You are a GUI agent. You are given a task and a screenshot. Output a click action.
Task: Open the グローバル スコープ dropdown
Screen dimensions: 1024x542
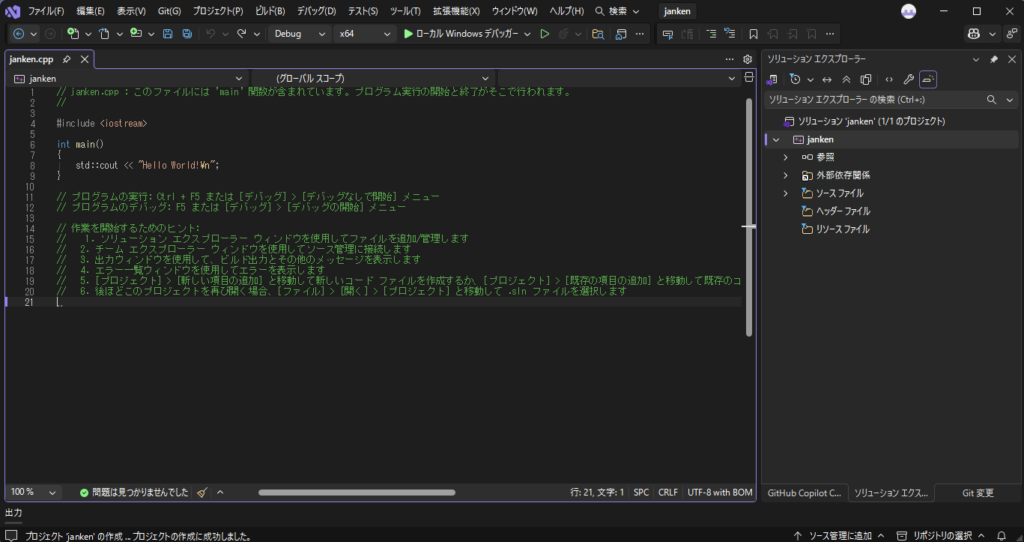tap(373, 78)
